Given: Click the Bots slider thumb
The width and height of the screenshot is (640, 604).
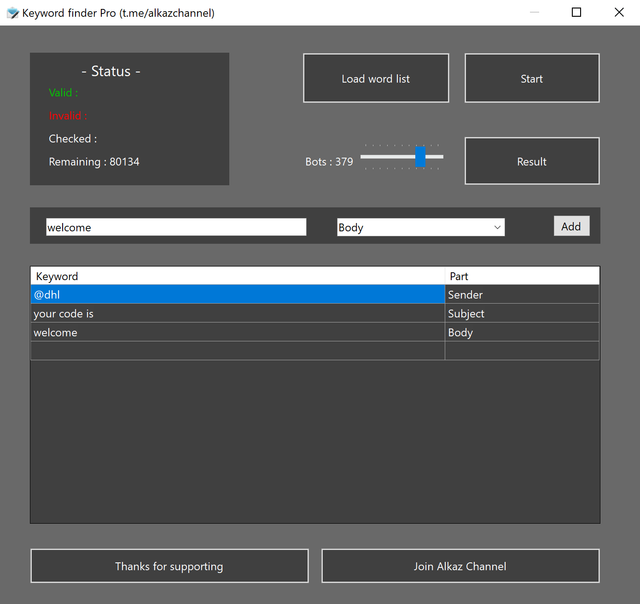Looking at the screenshot, I should coord(420,157).
